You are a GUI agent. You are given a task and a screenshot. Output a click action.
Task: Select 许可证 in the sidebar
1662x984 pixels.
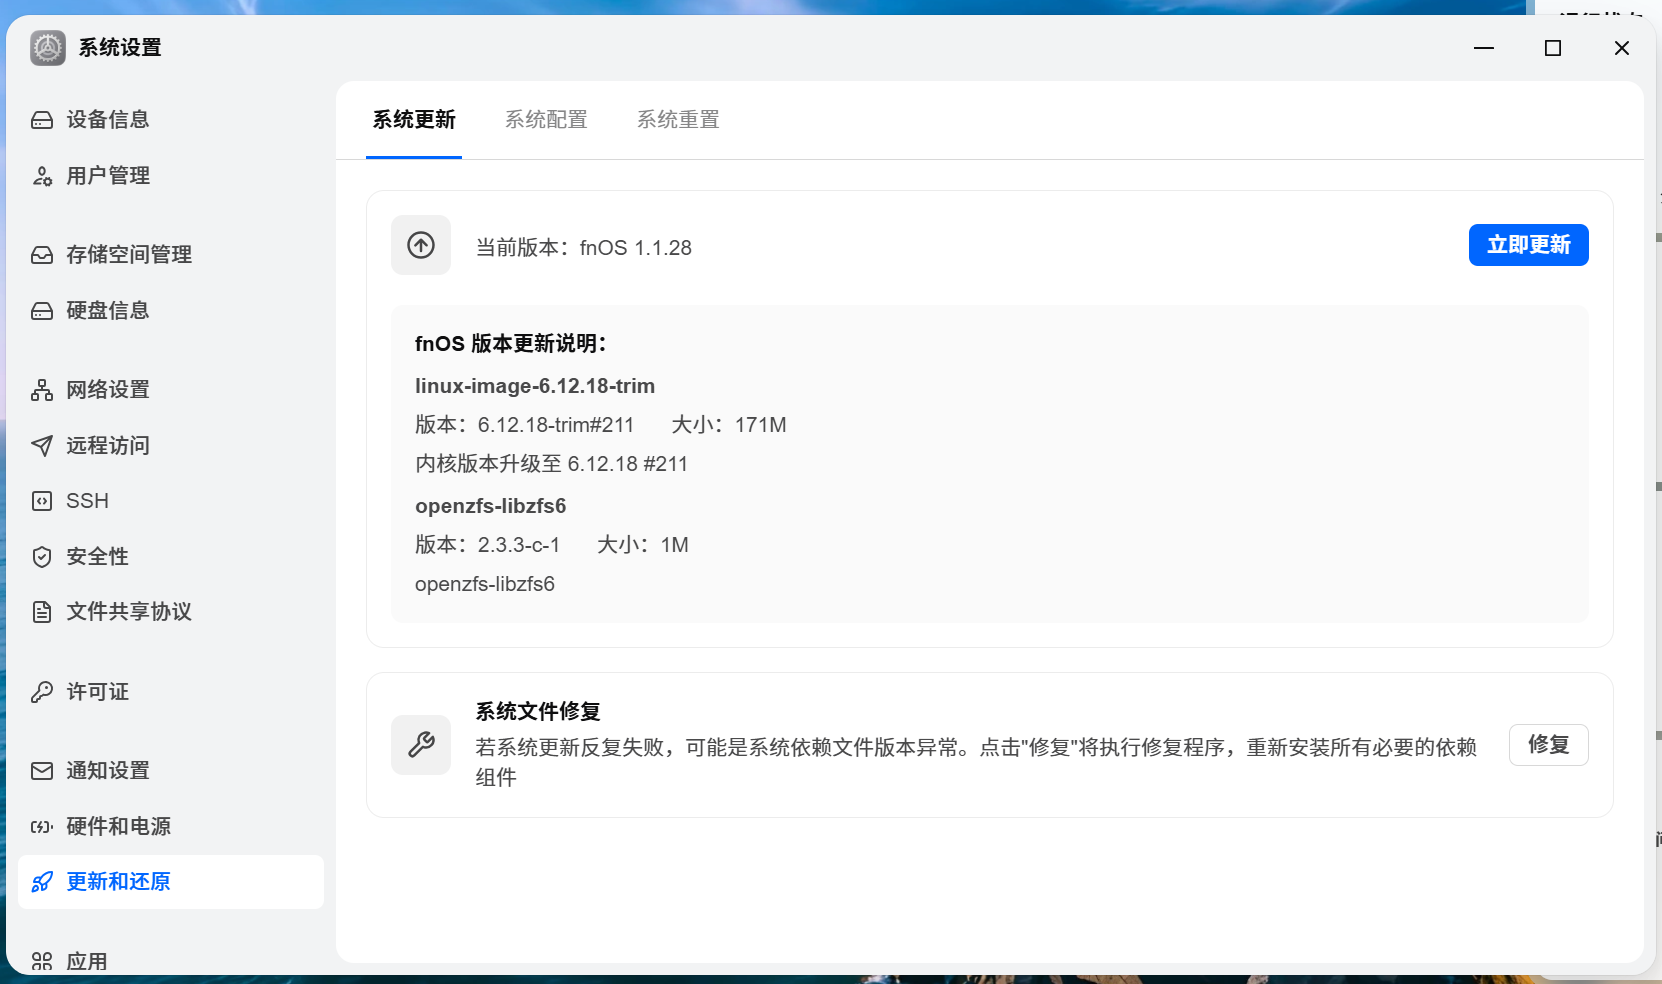(x=171, y=692)
